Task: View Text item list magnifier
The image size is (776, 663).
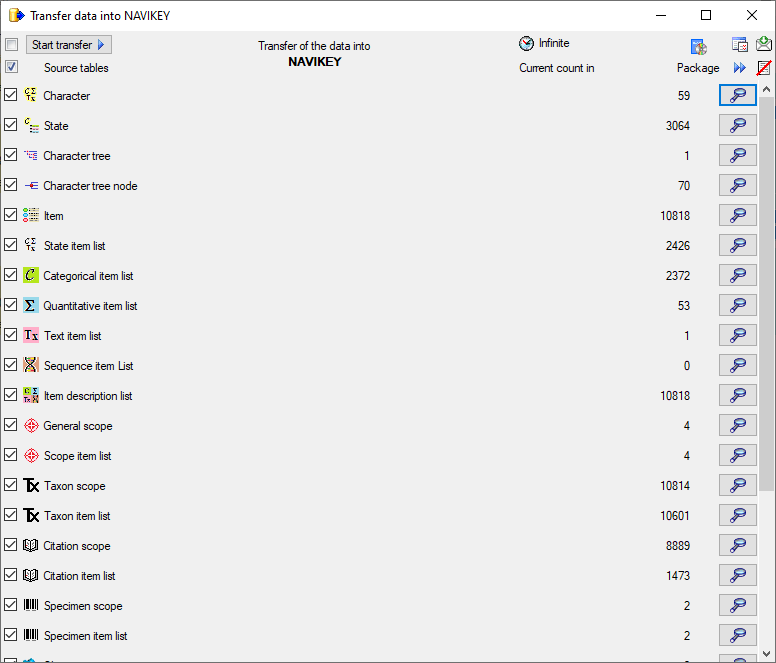Action: pos(737,335)
